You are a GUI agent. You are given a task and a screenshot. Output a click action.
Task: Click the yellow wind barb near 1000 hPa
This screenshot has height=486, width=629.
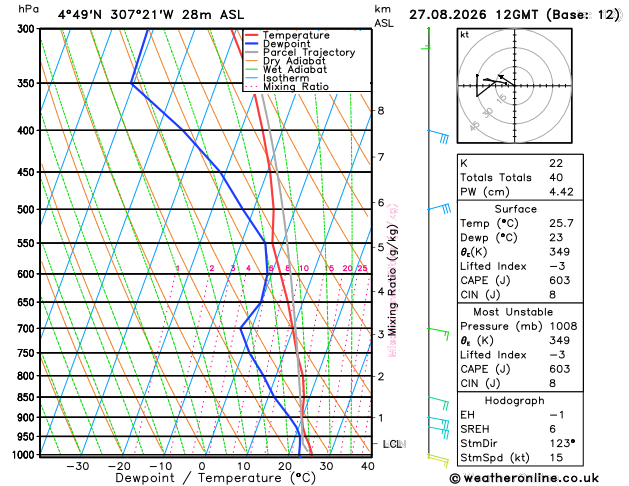438,460
